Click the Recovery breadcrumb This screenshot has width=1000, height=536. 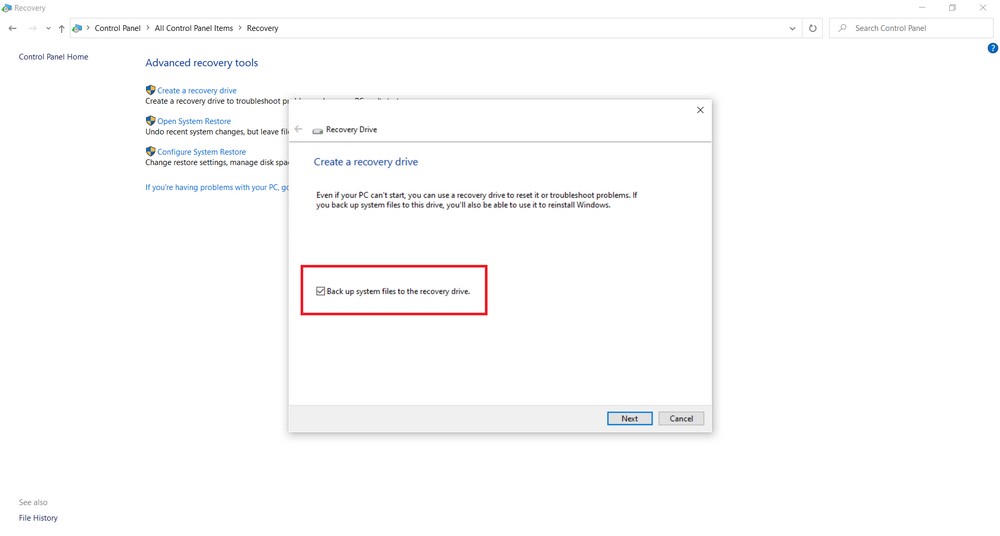coord(263,28)
